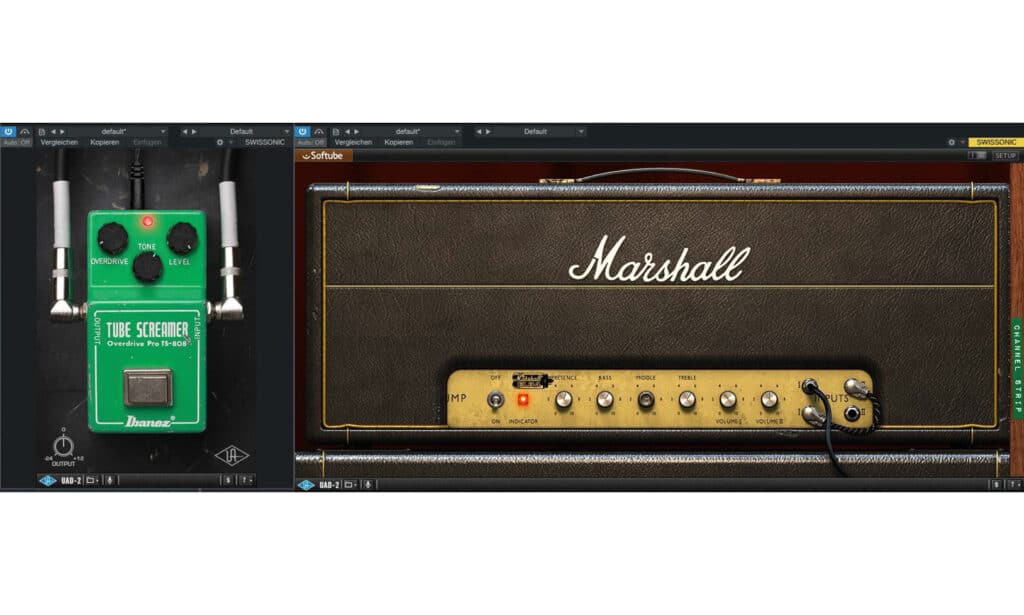Adjust the PRESENCE knob on Marshall amp

[564, 400]
